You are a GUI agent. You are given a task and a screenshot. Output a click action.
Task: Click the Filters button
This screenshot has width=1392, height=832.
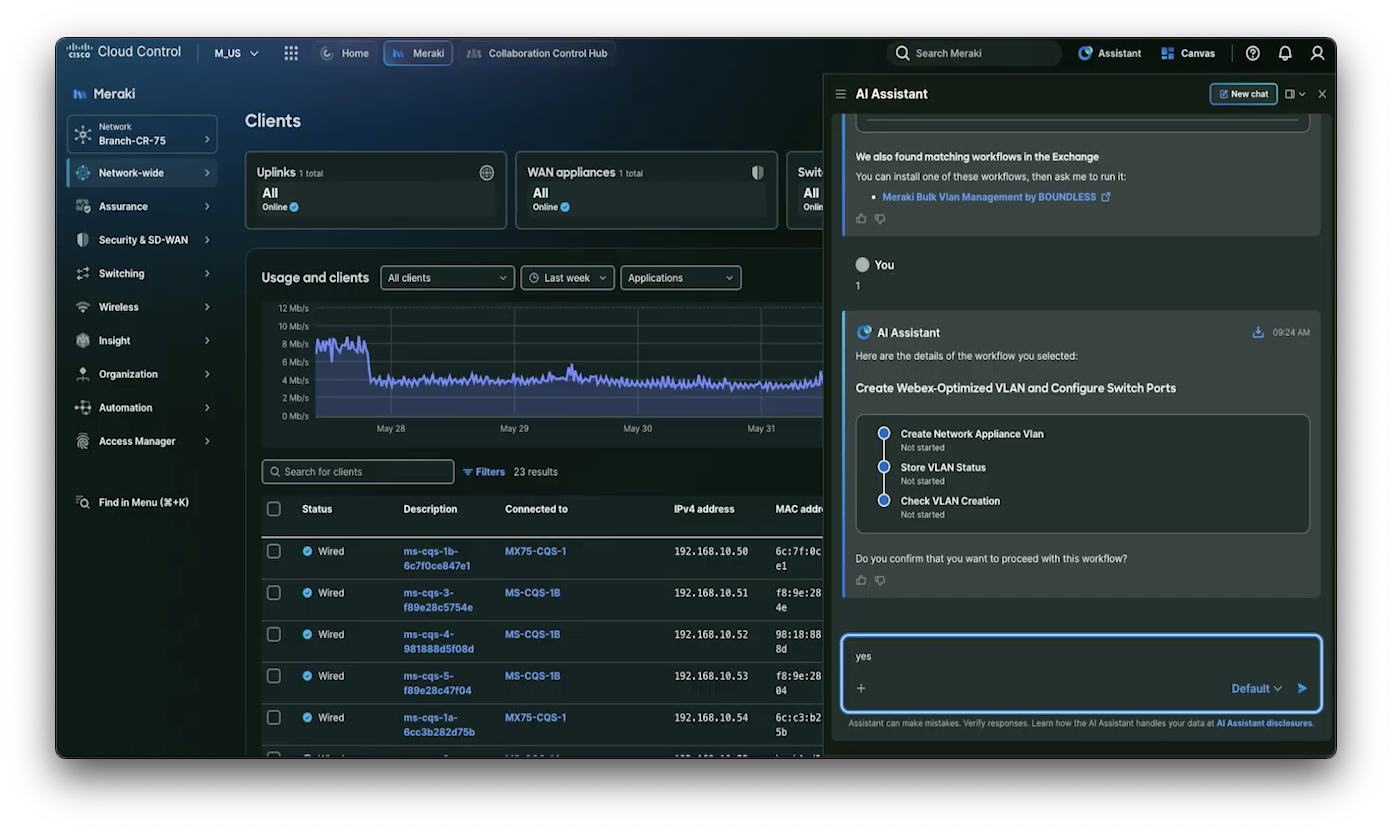click(x=484, y=472)
